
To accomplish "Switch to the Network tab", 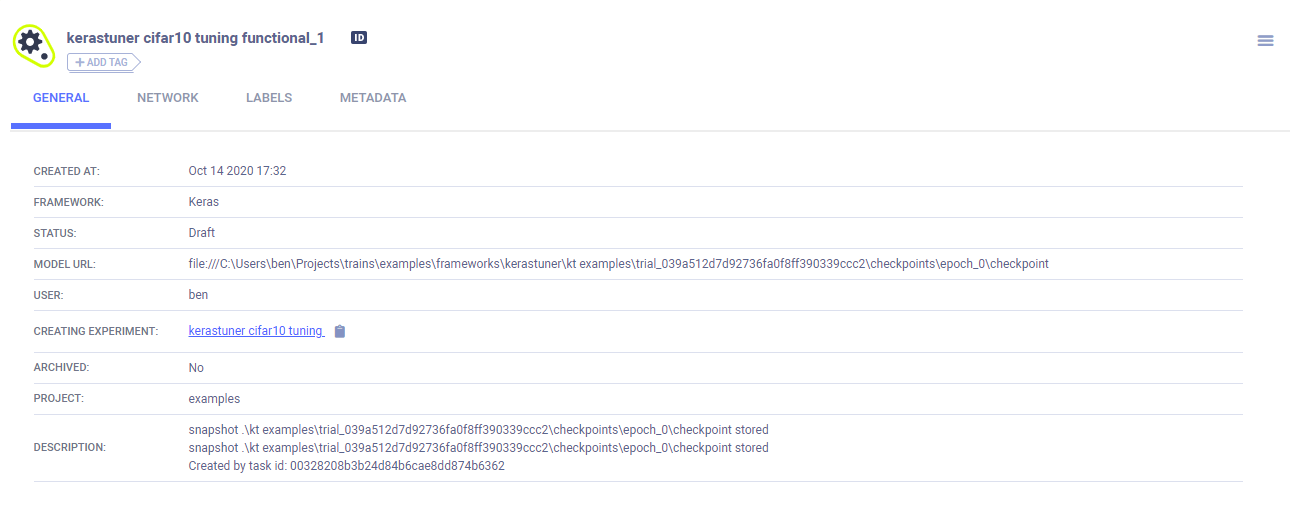I will tap(168, 98).
